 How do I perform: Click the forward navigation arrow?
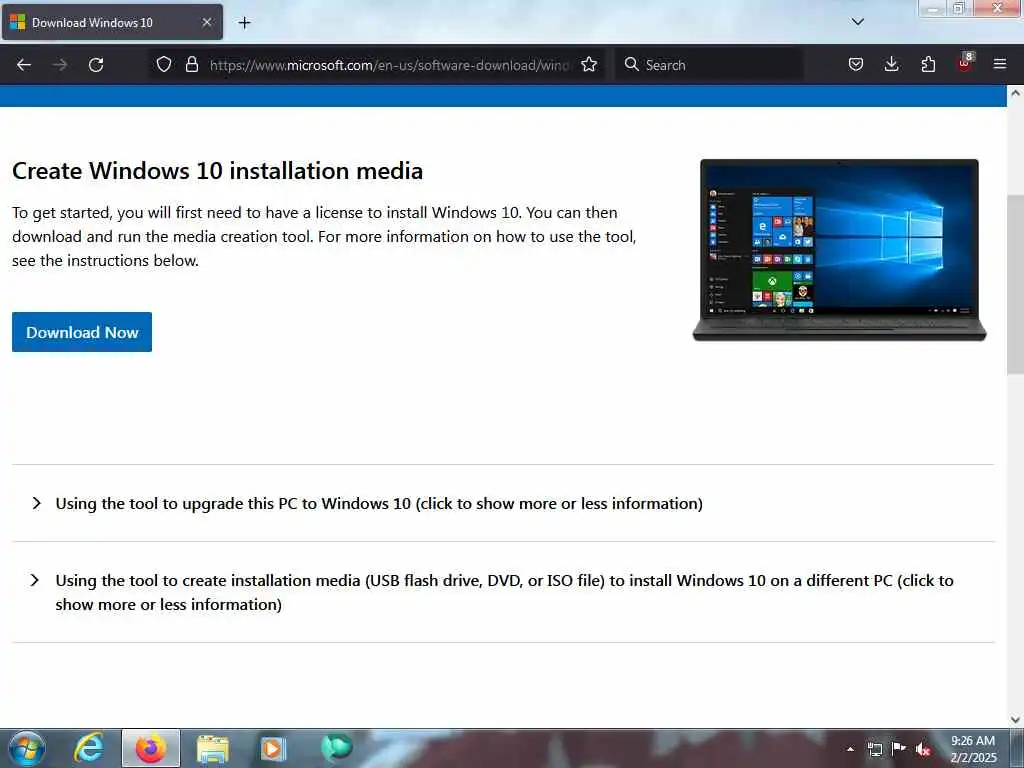click(60, 65)
